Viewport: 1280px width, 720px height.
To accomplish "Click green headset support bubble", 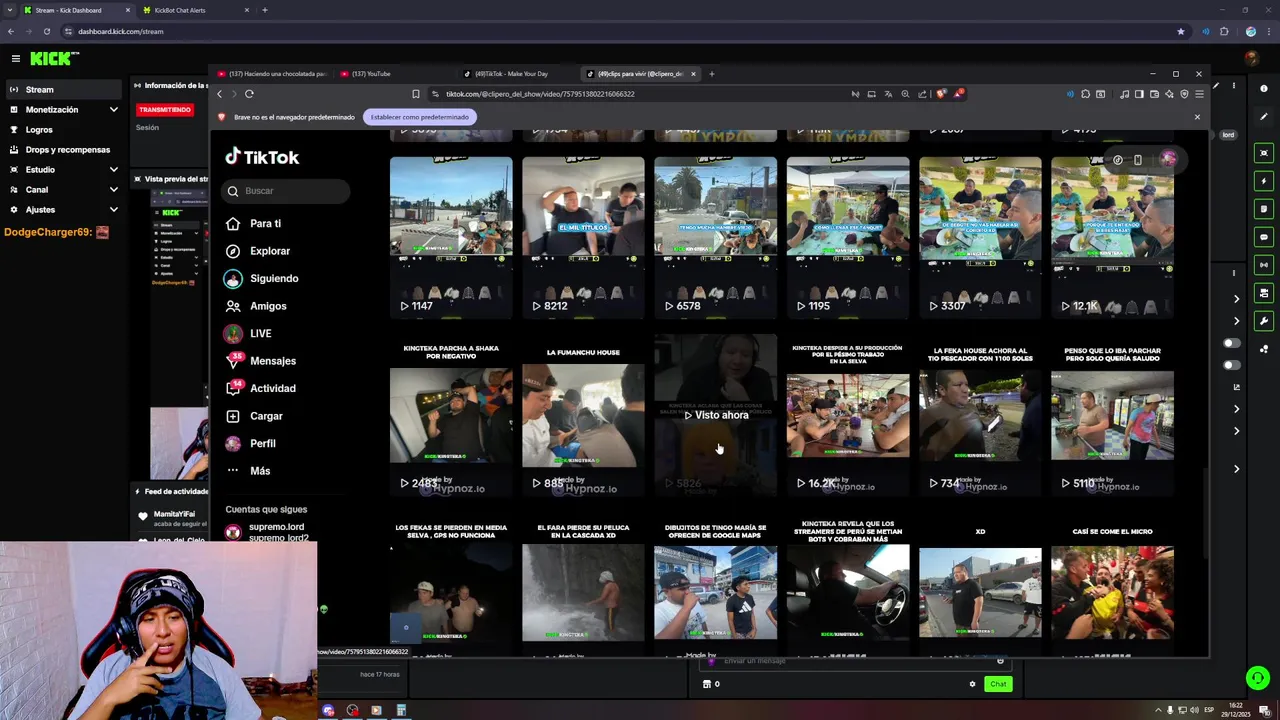I will pos(1257,678).
